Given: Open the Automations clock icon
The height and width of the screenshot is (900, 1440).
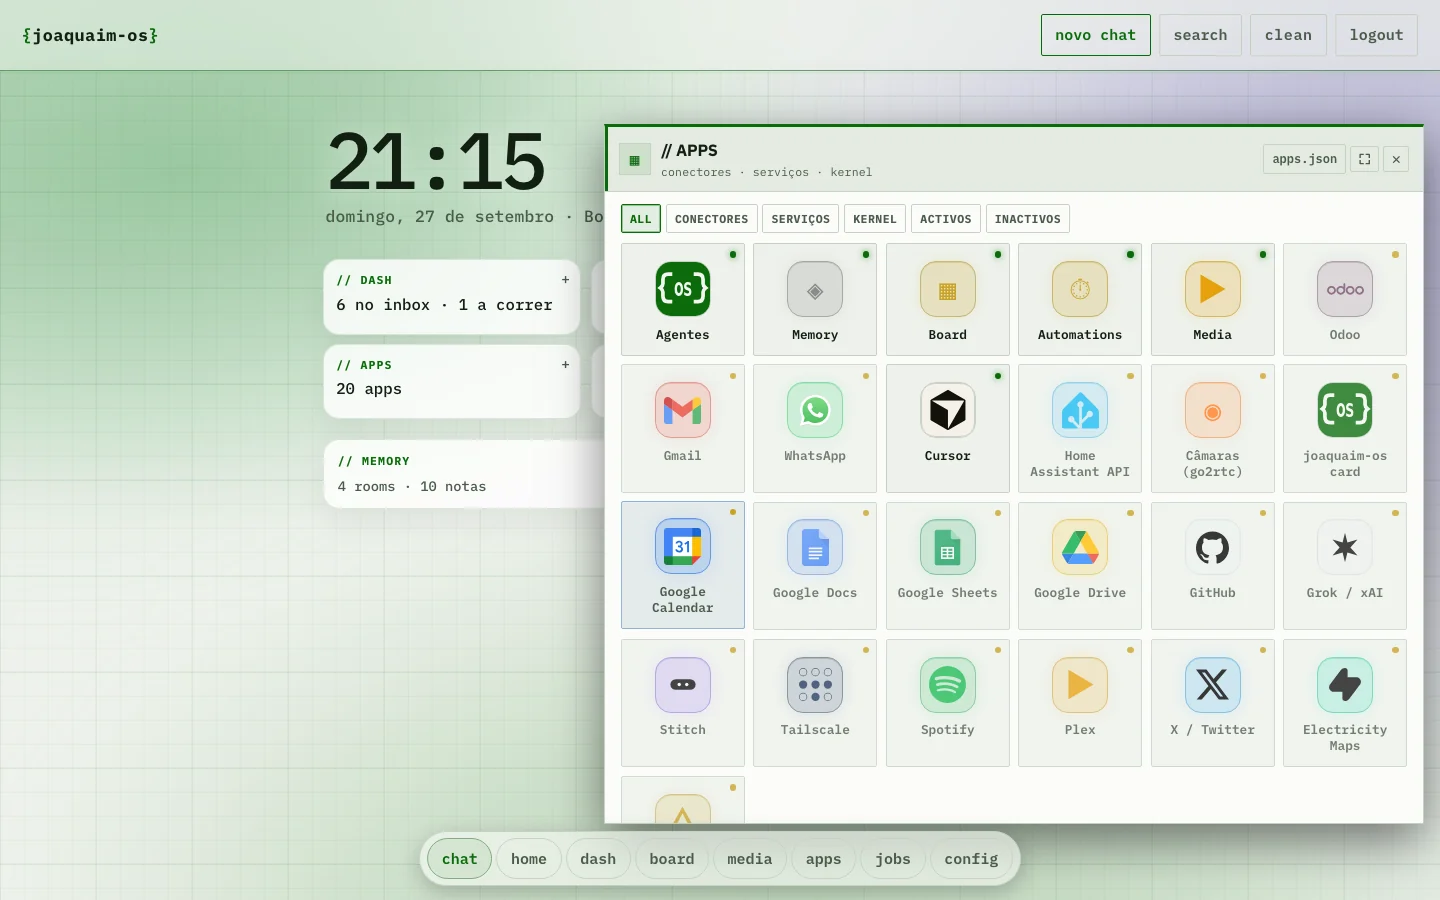Looking at the screenshot, I should (1080, 289).
